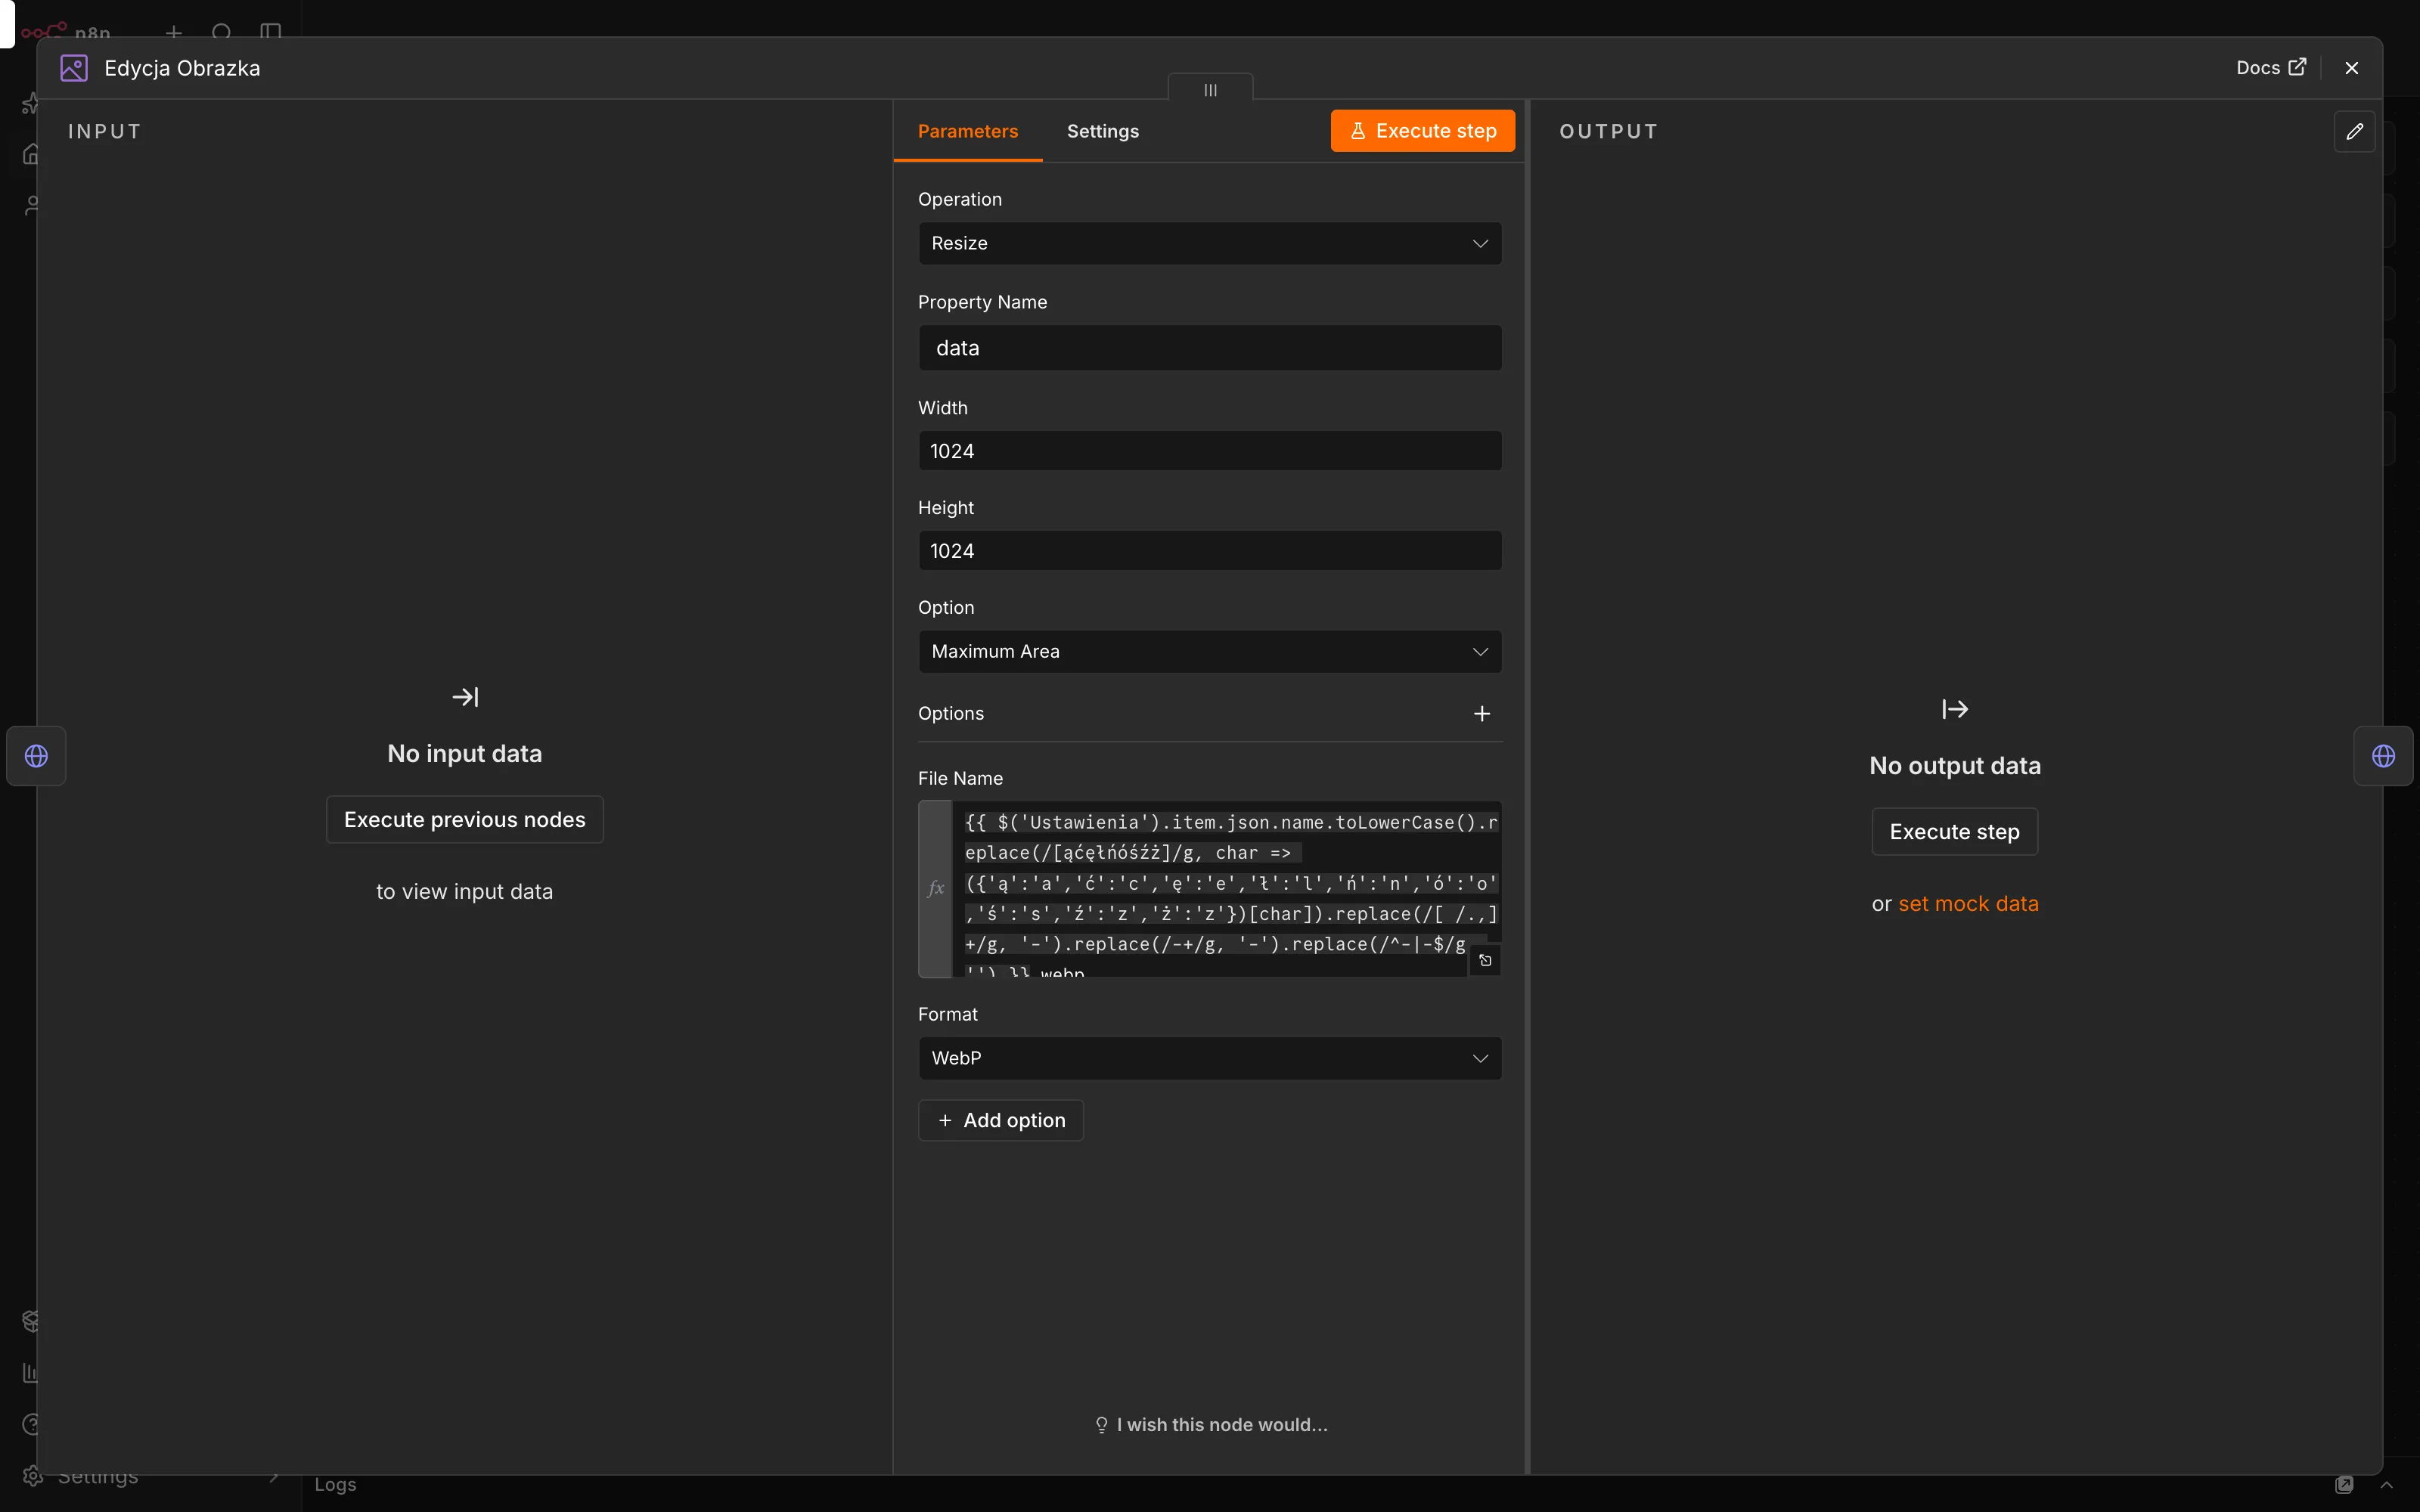Click the pencil edit output icon

click(2354, 131)
